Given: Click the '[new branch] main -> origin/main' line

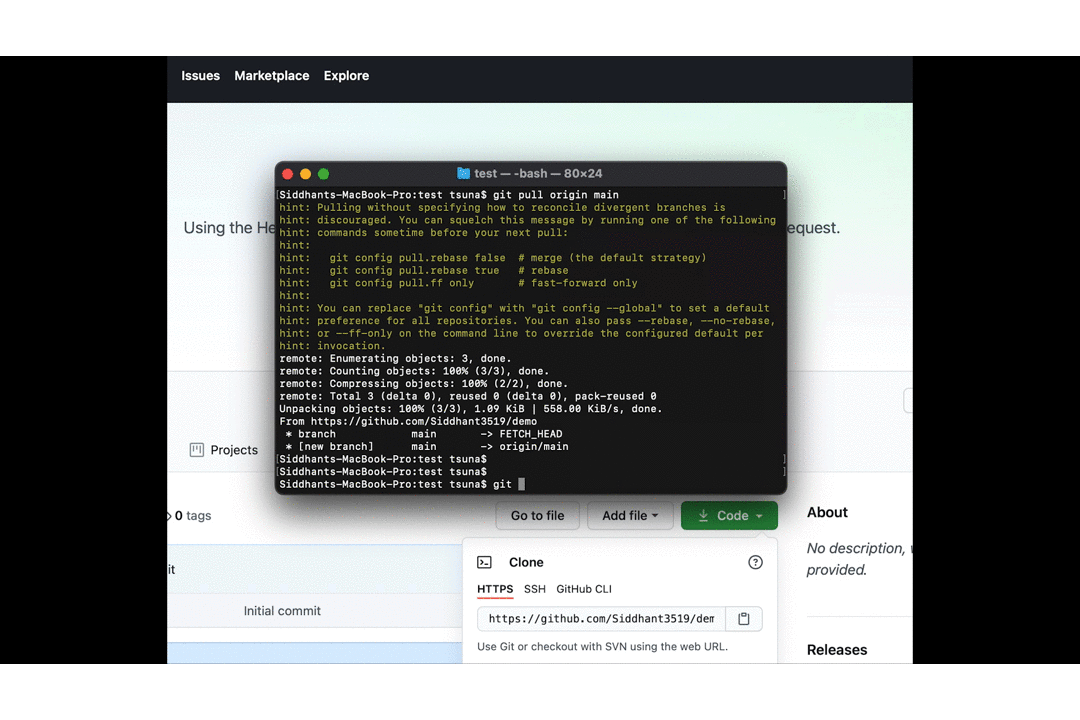Looking at the screenshot, I should pos(427,446).
